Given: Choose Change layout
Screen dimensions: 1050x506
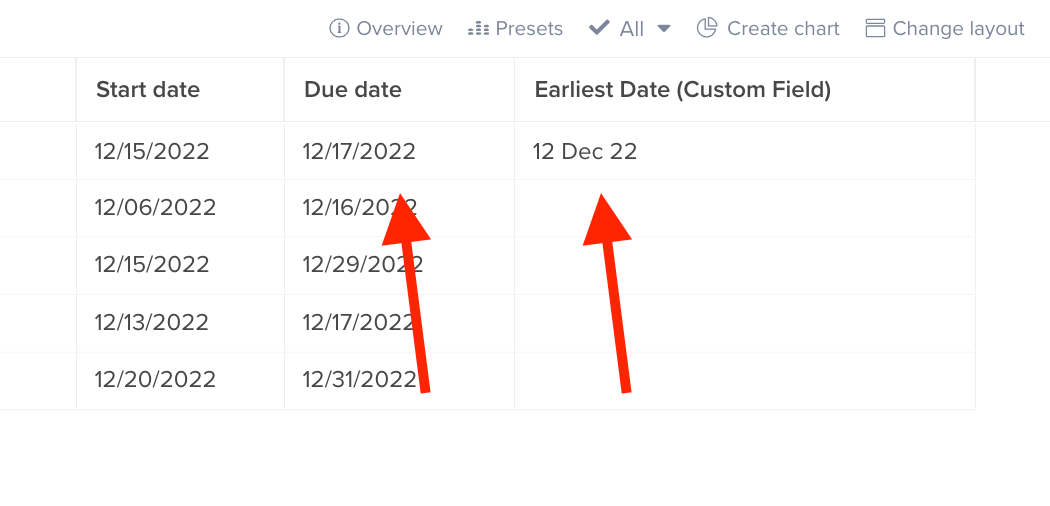Looking at the screenshot, I should 958,29.
